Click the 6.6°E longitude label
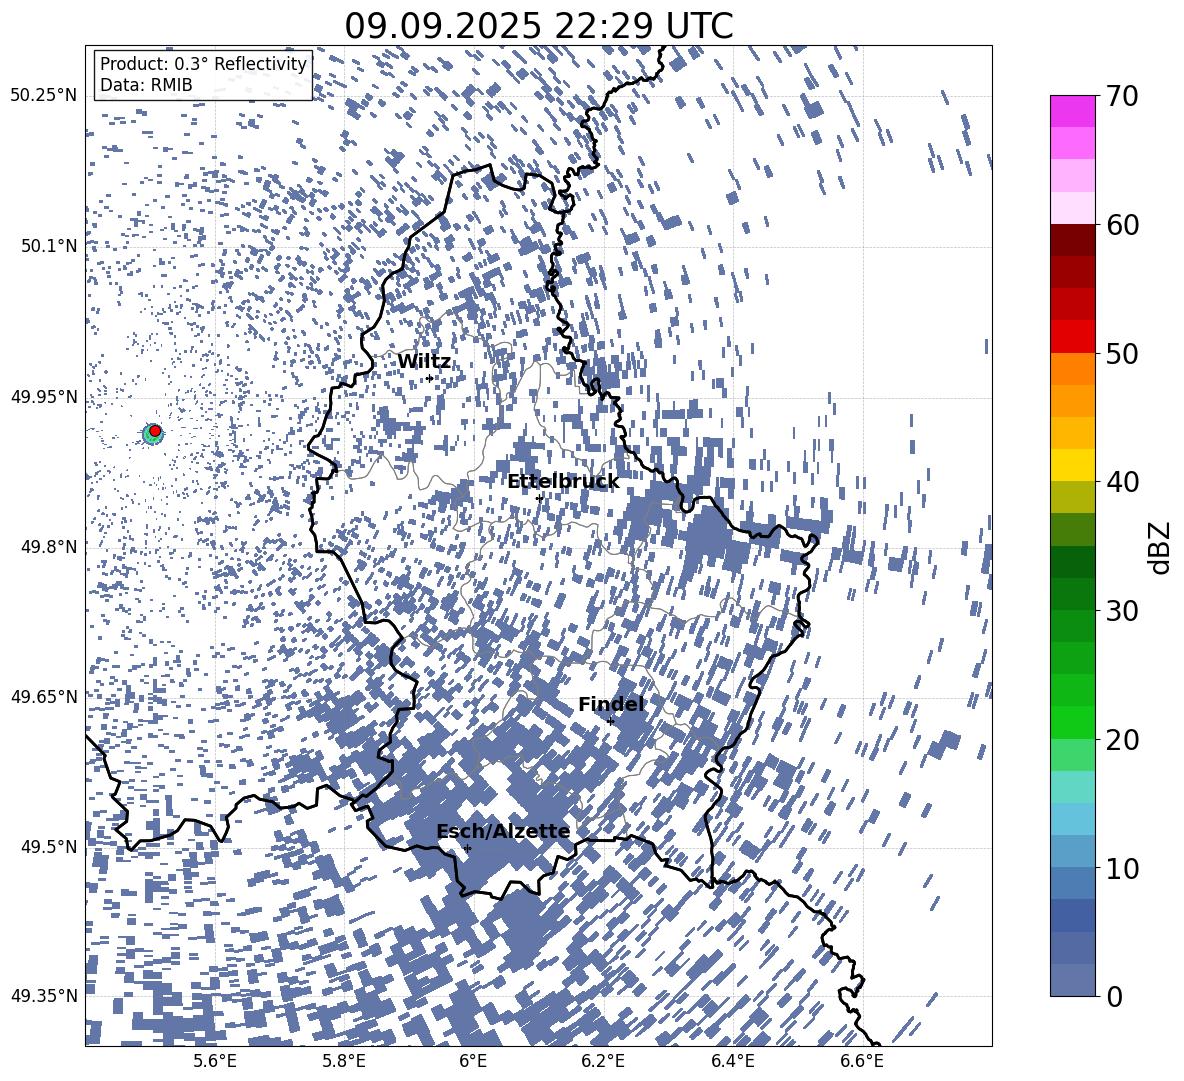Screen dimensions: 1184x1081 (x=862, y=1061)
